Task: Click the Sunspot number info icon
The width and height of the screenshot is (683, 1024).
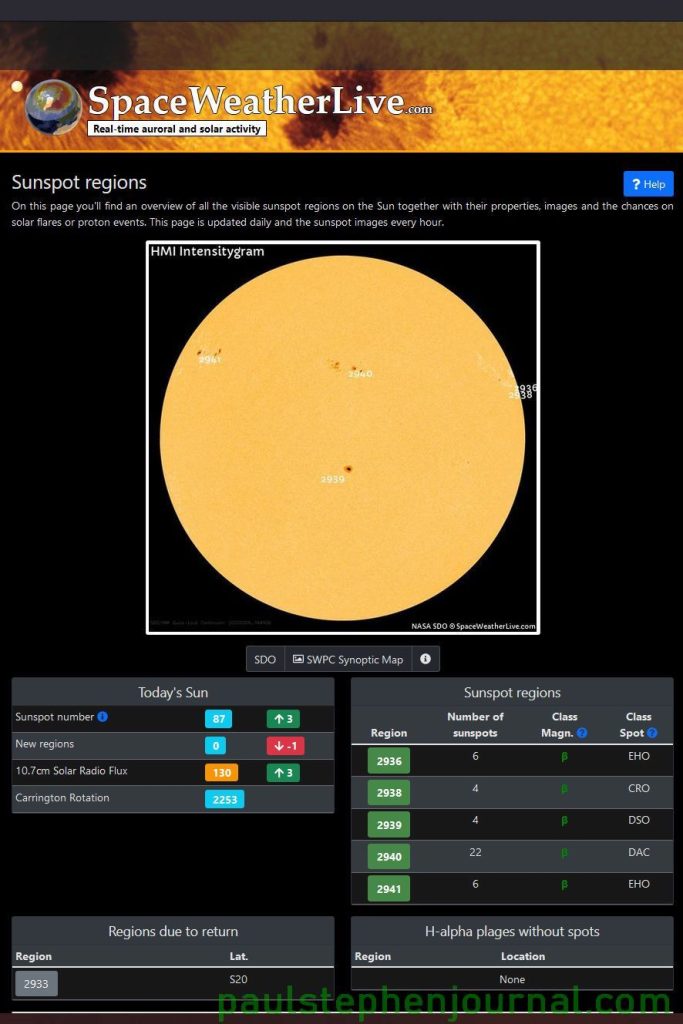Action: pos(103,716)
